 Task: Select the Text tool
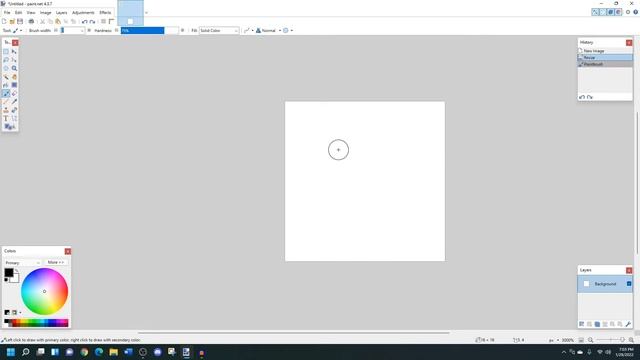pyautogui.click(x=6, y=118)
